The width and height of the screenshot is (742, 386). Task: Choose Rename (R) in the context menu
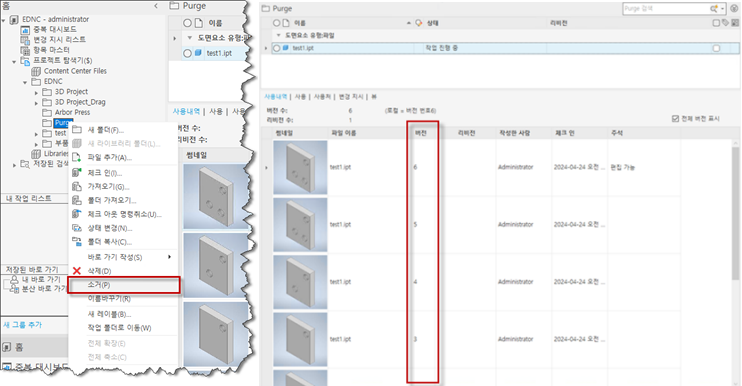109,298
